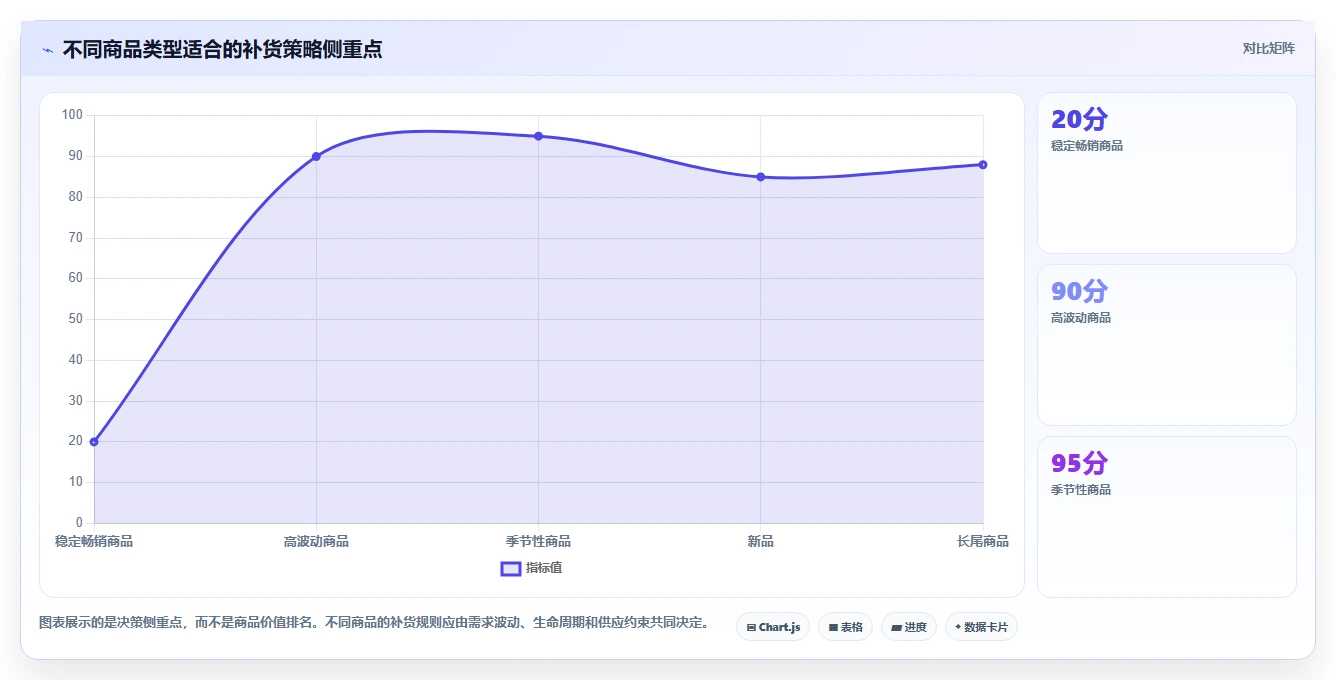Image resolution: width=1336 pixels, height=680 pixels.
Task: Click the small icon in the 进度 chip
Action: coord(897,628)
